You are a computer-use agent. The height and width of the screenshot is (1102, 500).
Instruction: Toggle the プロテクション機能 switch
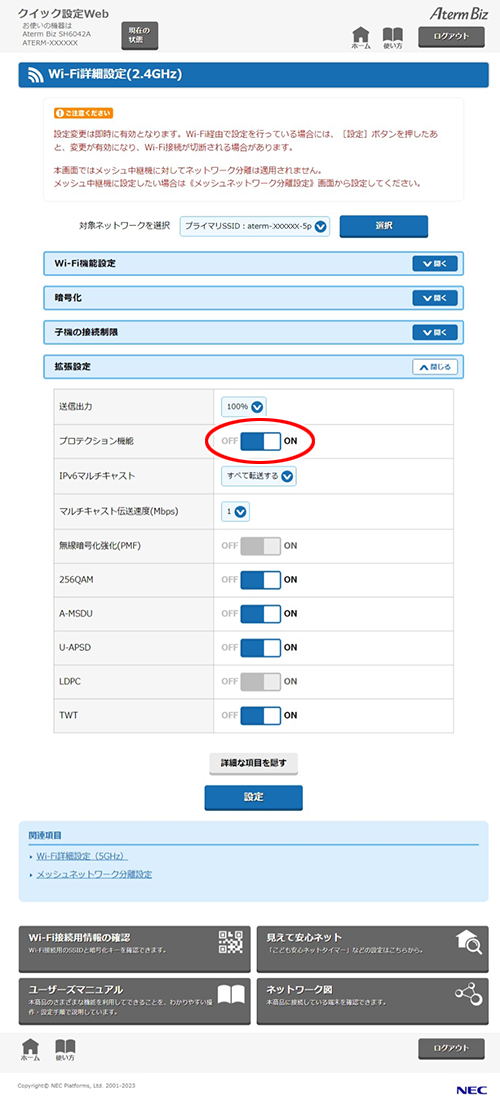[x=260, y=441]
